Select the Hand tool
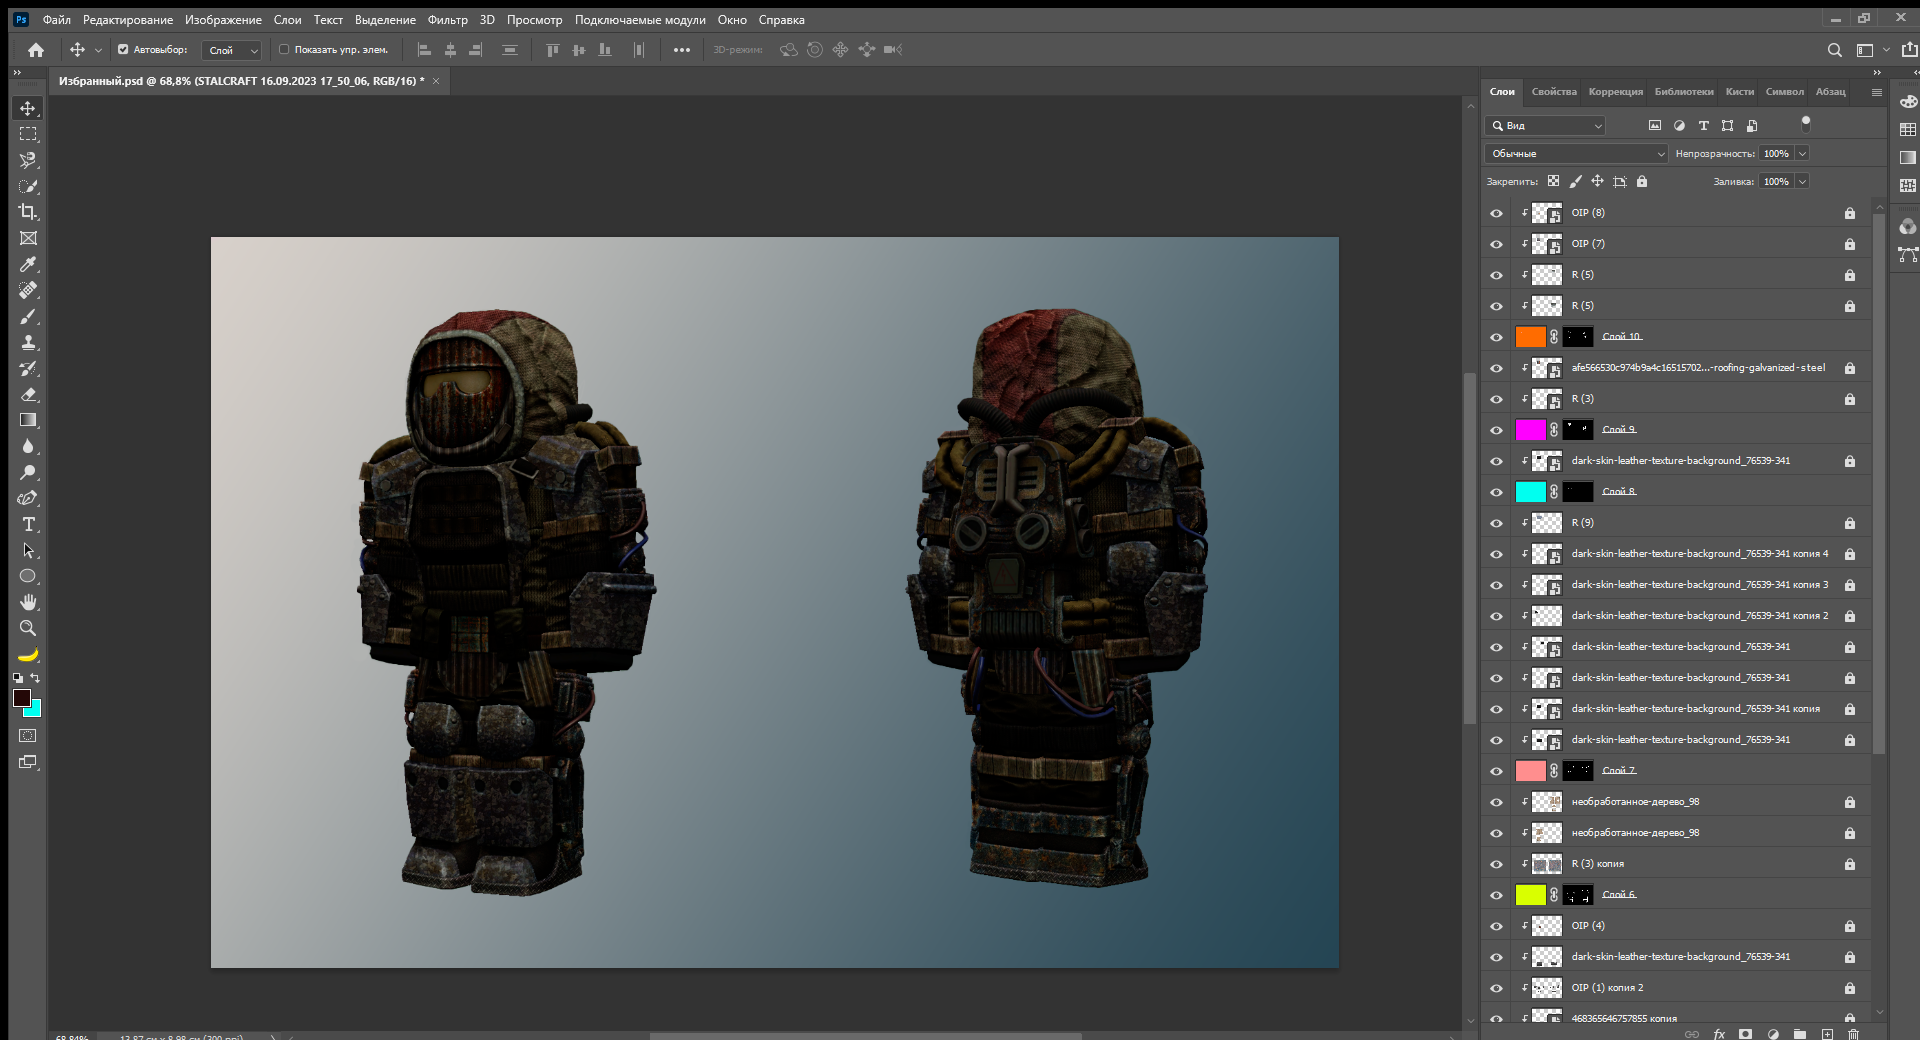Image resolution: width=1920 pixels, height=1040 pixels. coord(28,602)
